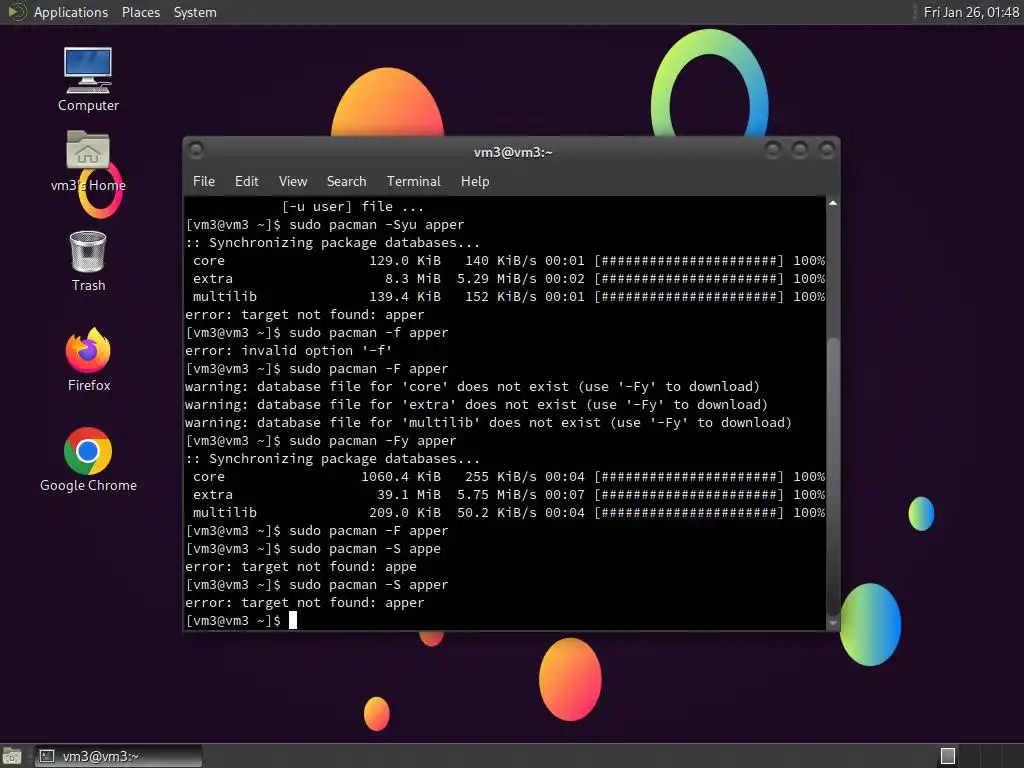The image size is (1024, 768).
Task: Click the clock showing Fri Jan 26, 01:48
Action: coord(970,12)
